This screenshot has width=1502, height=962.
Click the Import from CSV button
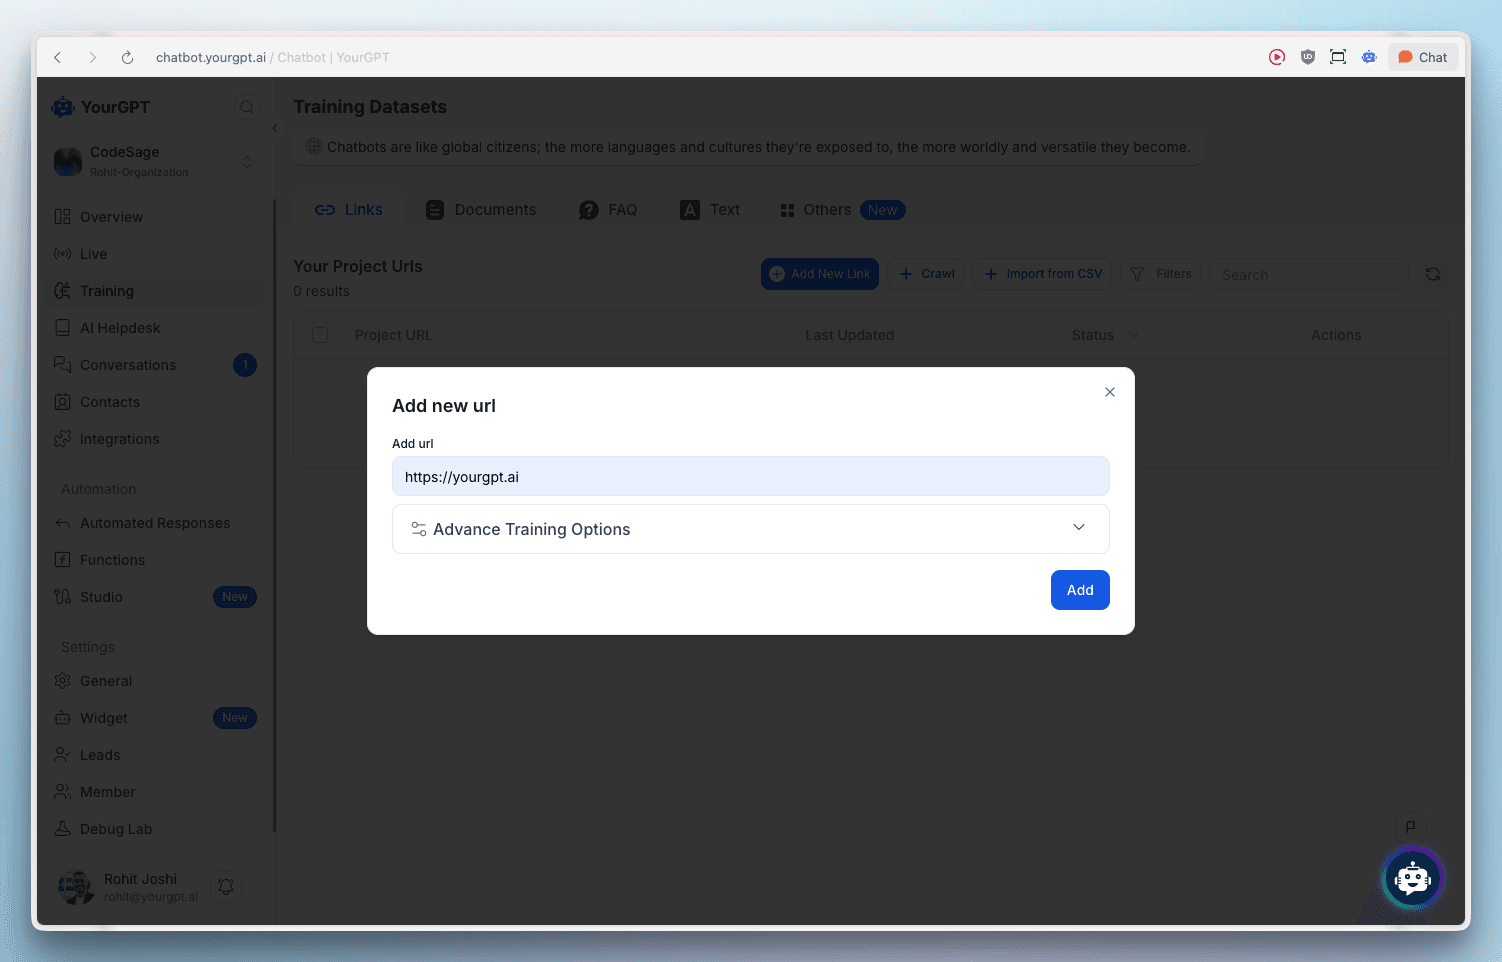(1042, 274)
